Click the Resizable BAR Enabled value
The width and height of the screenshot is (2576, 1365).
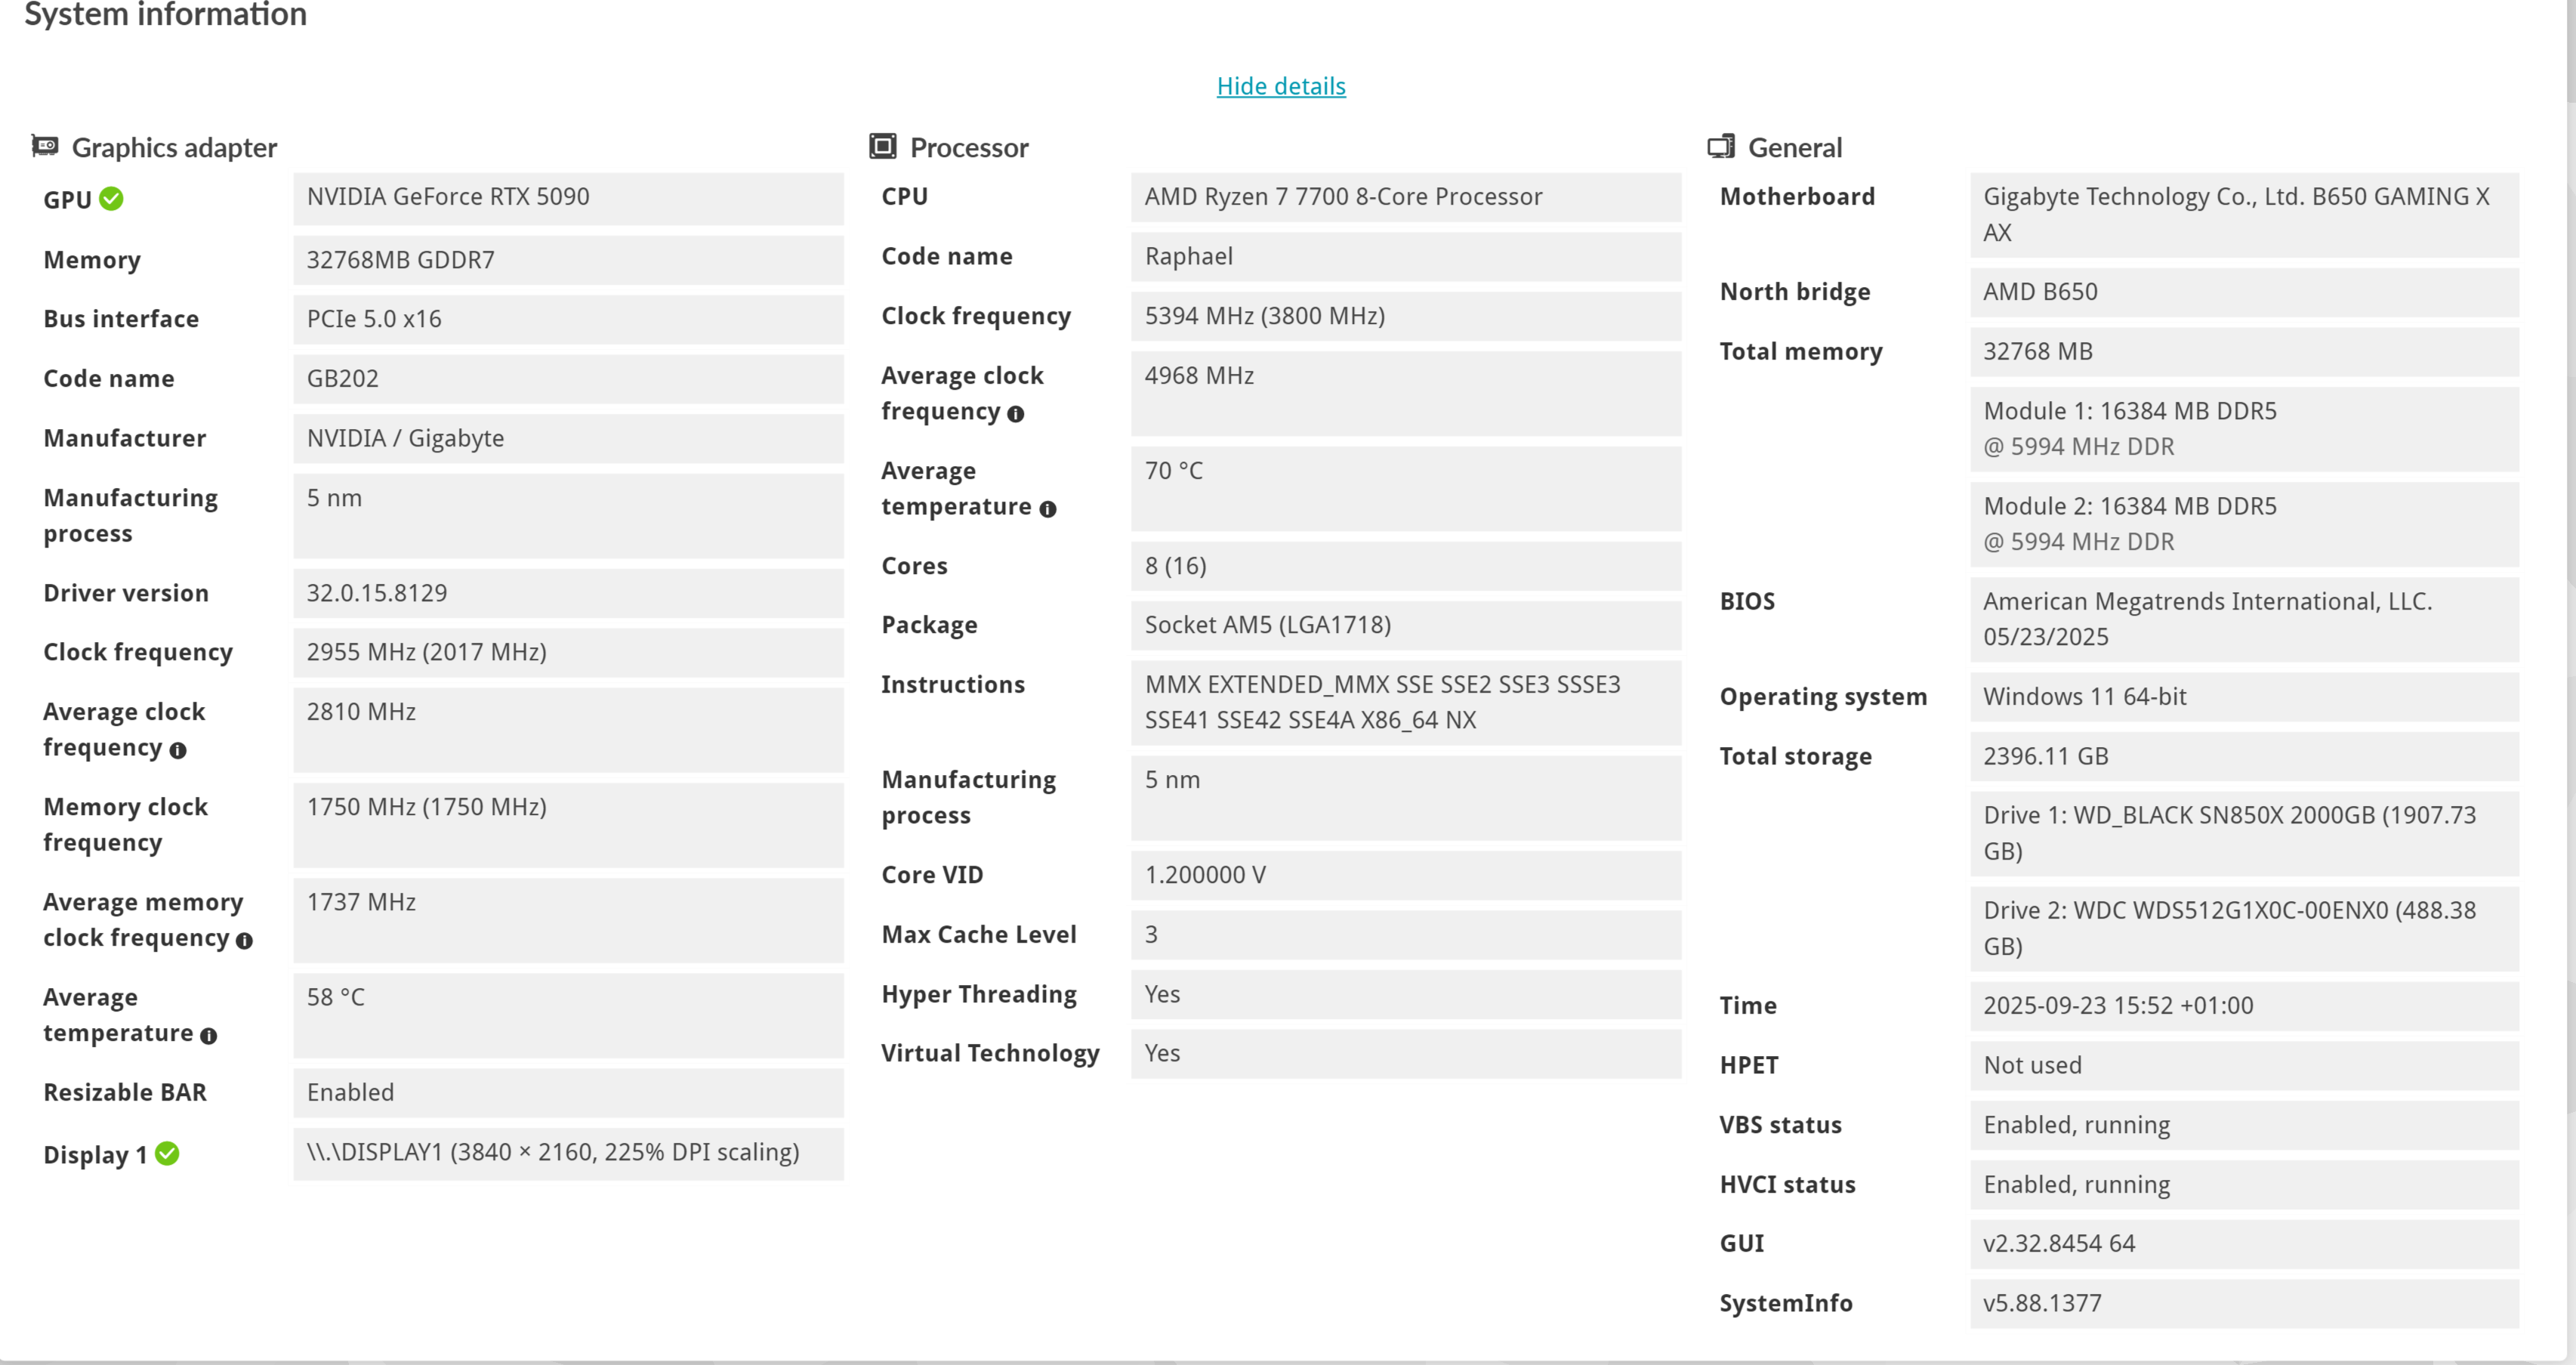click(568, 1092)
